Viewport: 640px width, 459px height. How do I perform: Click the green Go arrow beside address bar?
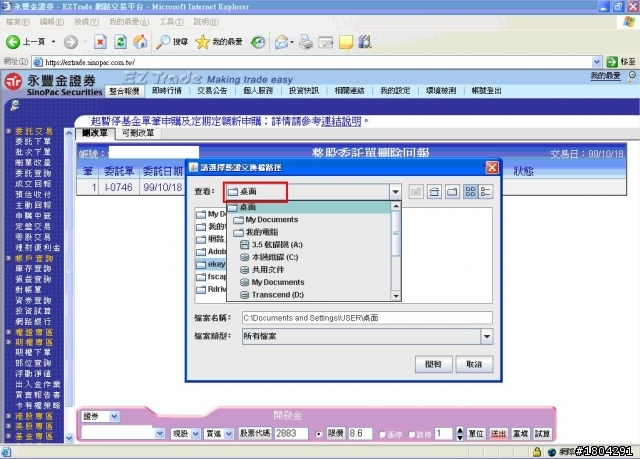(x=612, y=62)
